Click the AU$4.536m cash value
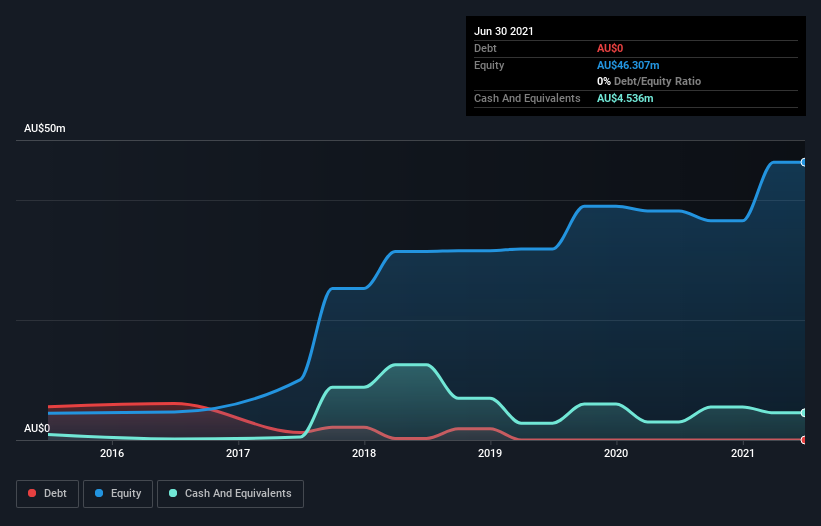 point(625,98)
